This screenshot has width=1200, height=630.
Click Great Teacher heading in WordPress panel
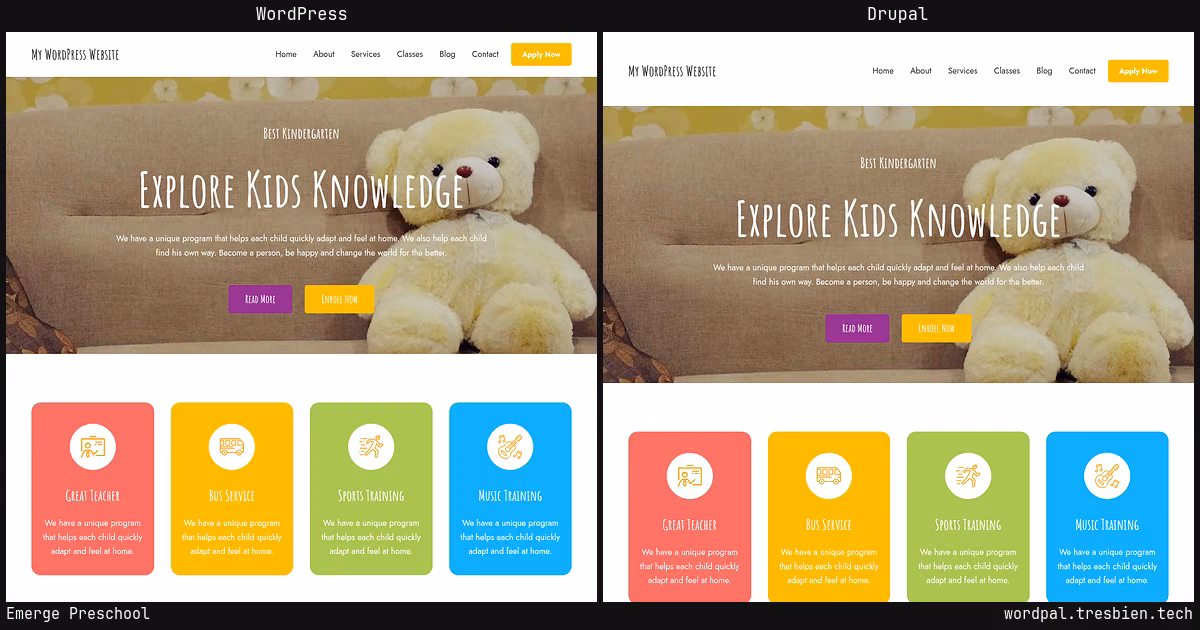coord(92,495)
